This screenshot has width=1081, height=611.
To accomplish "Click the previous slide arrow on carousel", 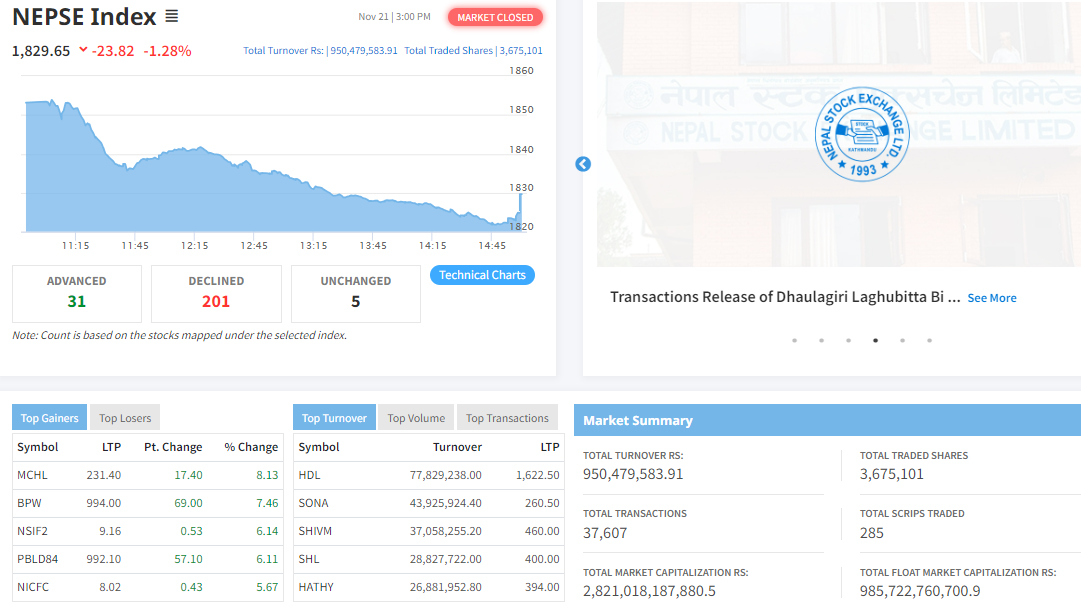I will tap(583, 164).
